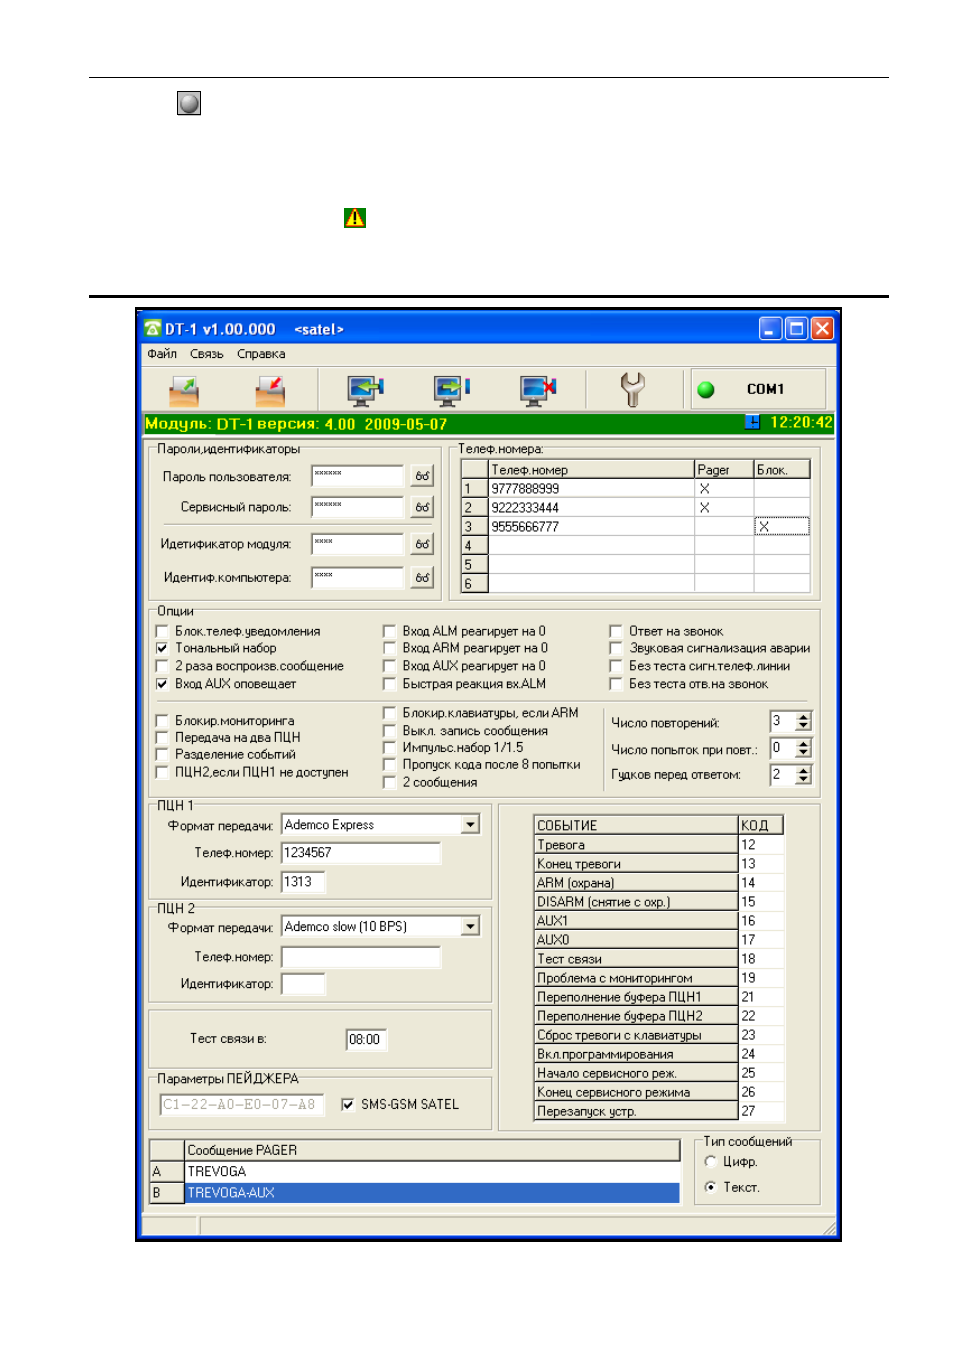Click the save-file folder icon with red arrow
955x1350 pixels.
coord(270,390)
